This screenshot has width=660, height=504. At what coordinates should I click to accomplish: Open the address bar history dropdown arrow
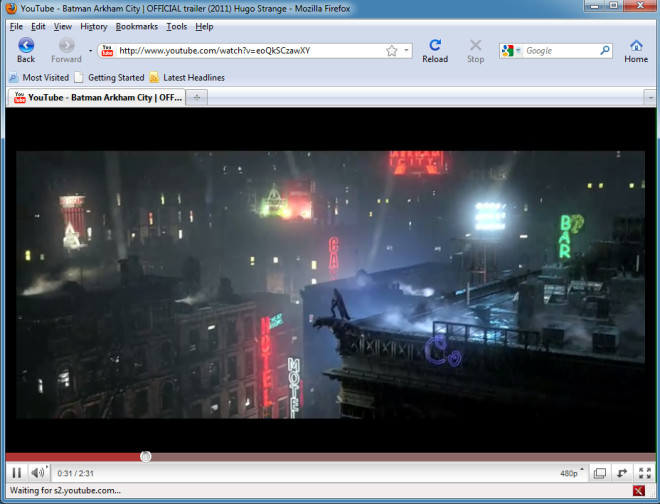(406, 50)
